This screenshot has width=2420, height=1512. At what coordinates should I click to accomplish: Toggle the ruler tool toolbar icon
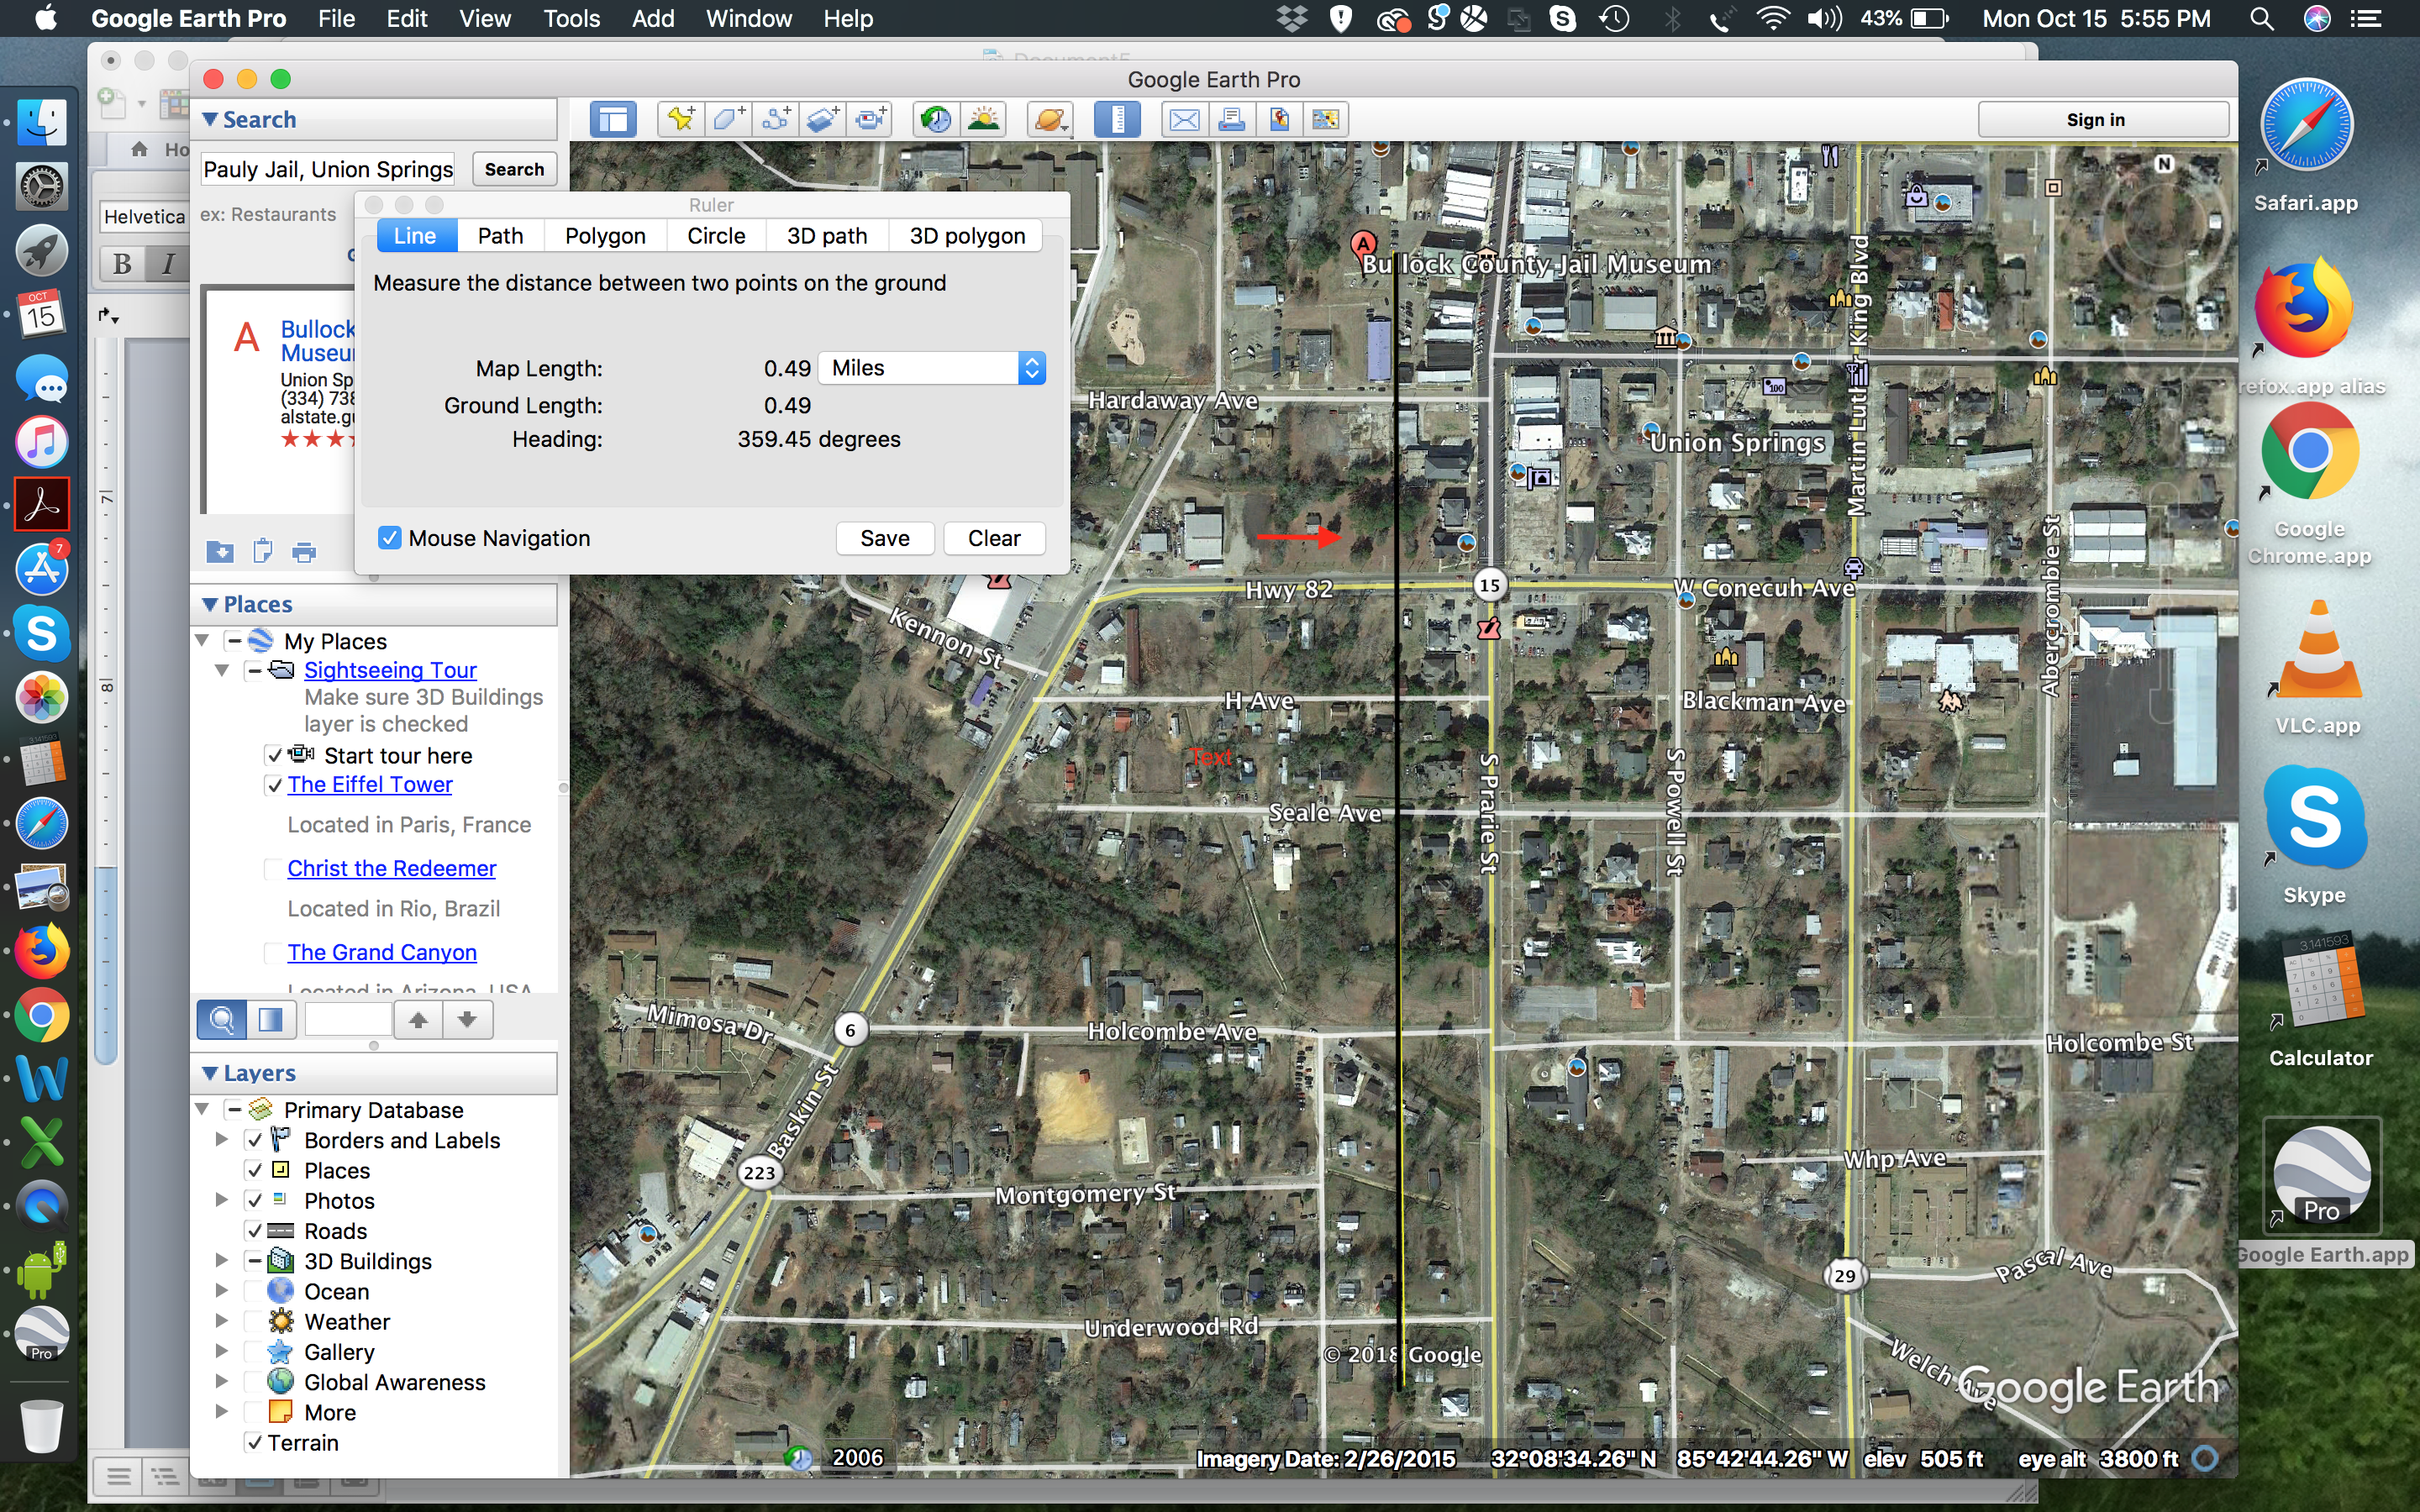point(1117,120)
